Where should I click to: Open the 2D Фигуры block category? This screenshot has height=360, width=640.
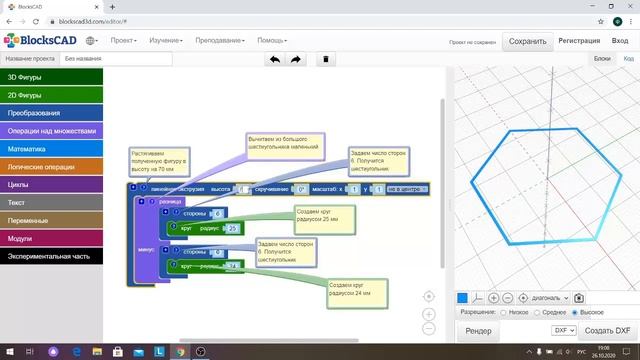[x=51, y=95]
